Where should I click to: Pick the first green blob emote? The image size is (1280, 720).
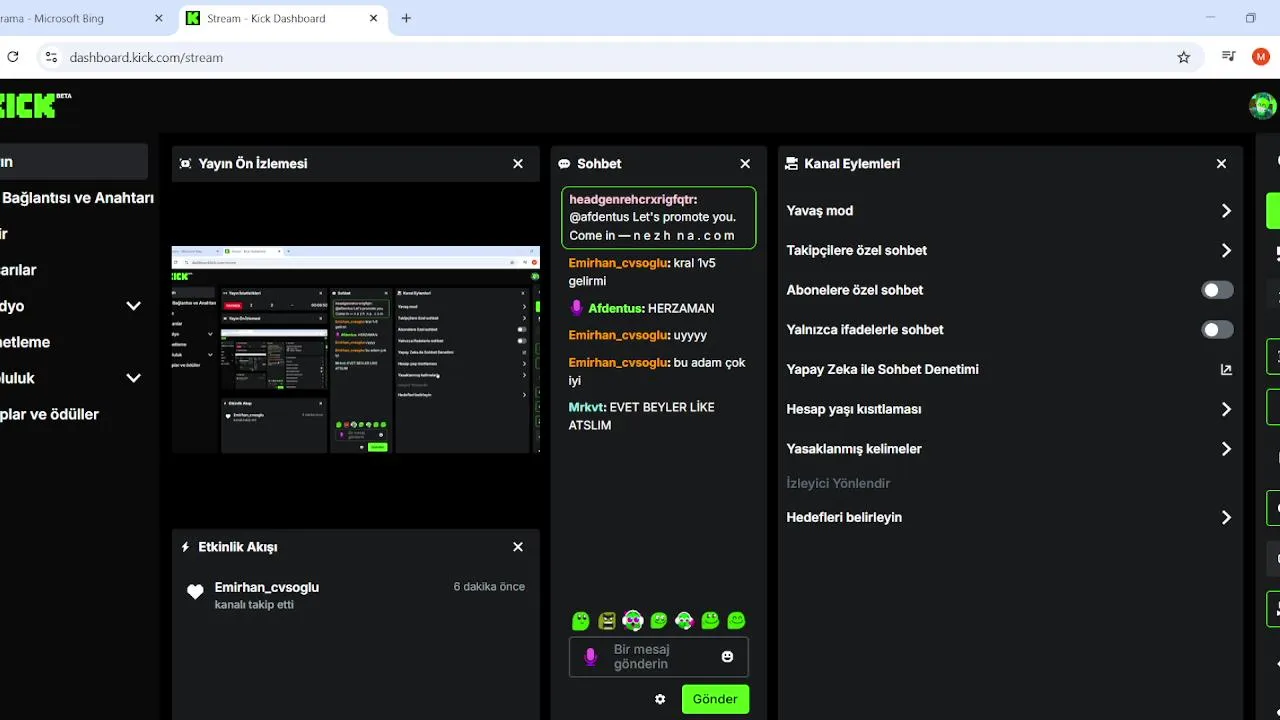point(581,621)
